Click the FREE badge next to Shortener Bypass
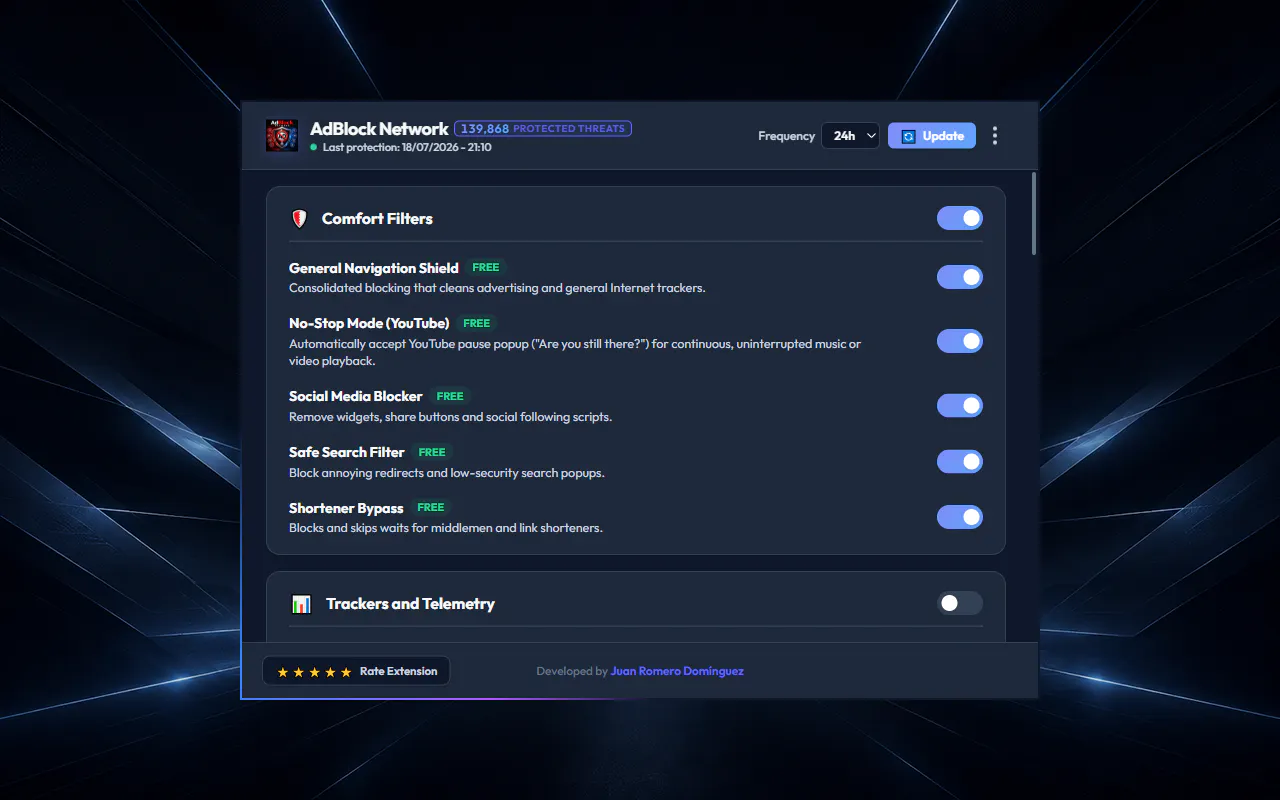This screenshot has width=1280, height=800. pos(431,508)
